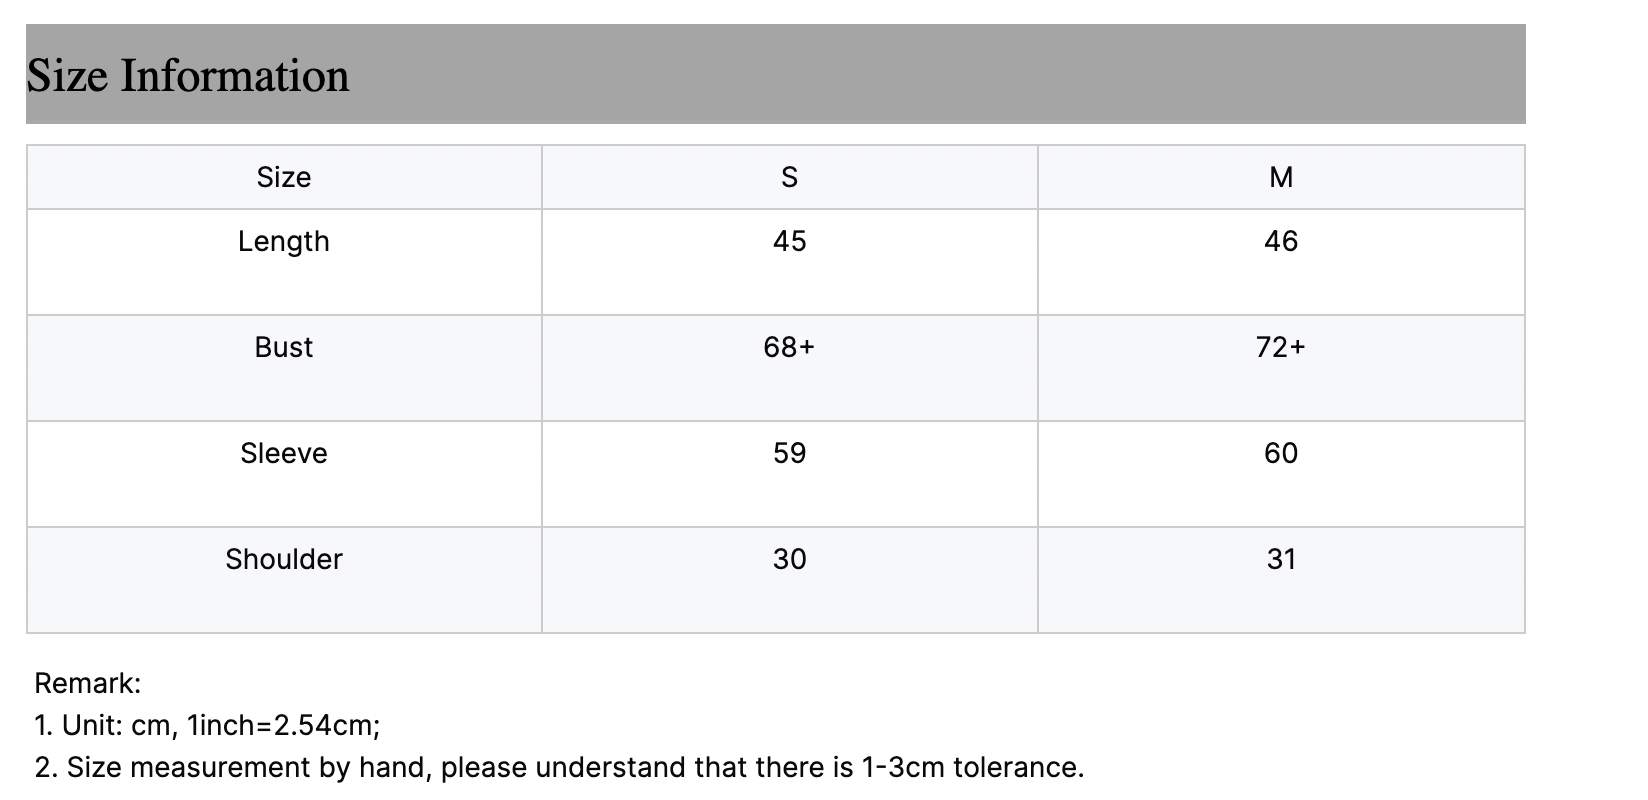Screen dimensions: 1648x800
Task: Click the Bust value 68+ cell
Action: pyautogui.click(x=789, y=347)
